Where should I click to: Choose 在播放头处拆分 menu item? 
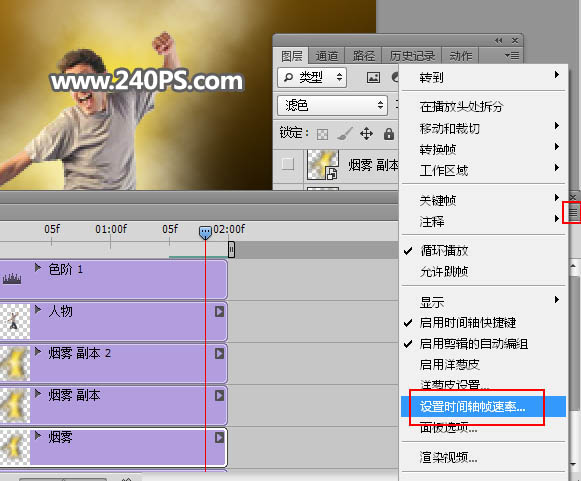[x=484, y=107]
